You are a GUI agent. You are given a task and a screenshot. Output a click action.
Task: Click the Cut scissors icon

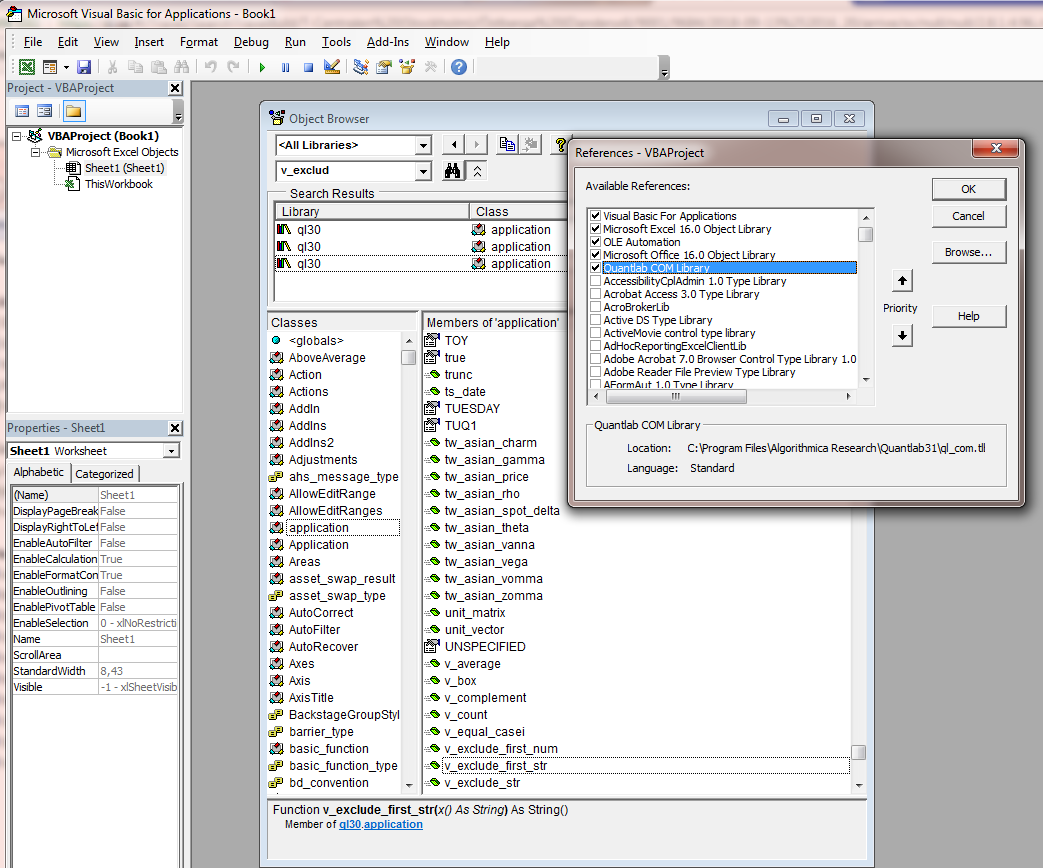click(x=112, y=67)
